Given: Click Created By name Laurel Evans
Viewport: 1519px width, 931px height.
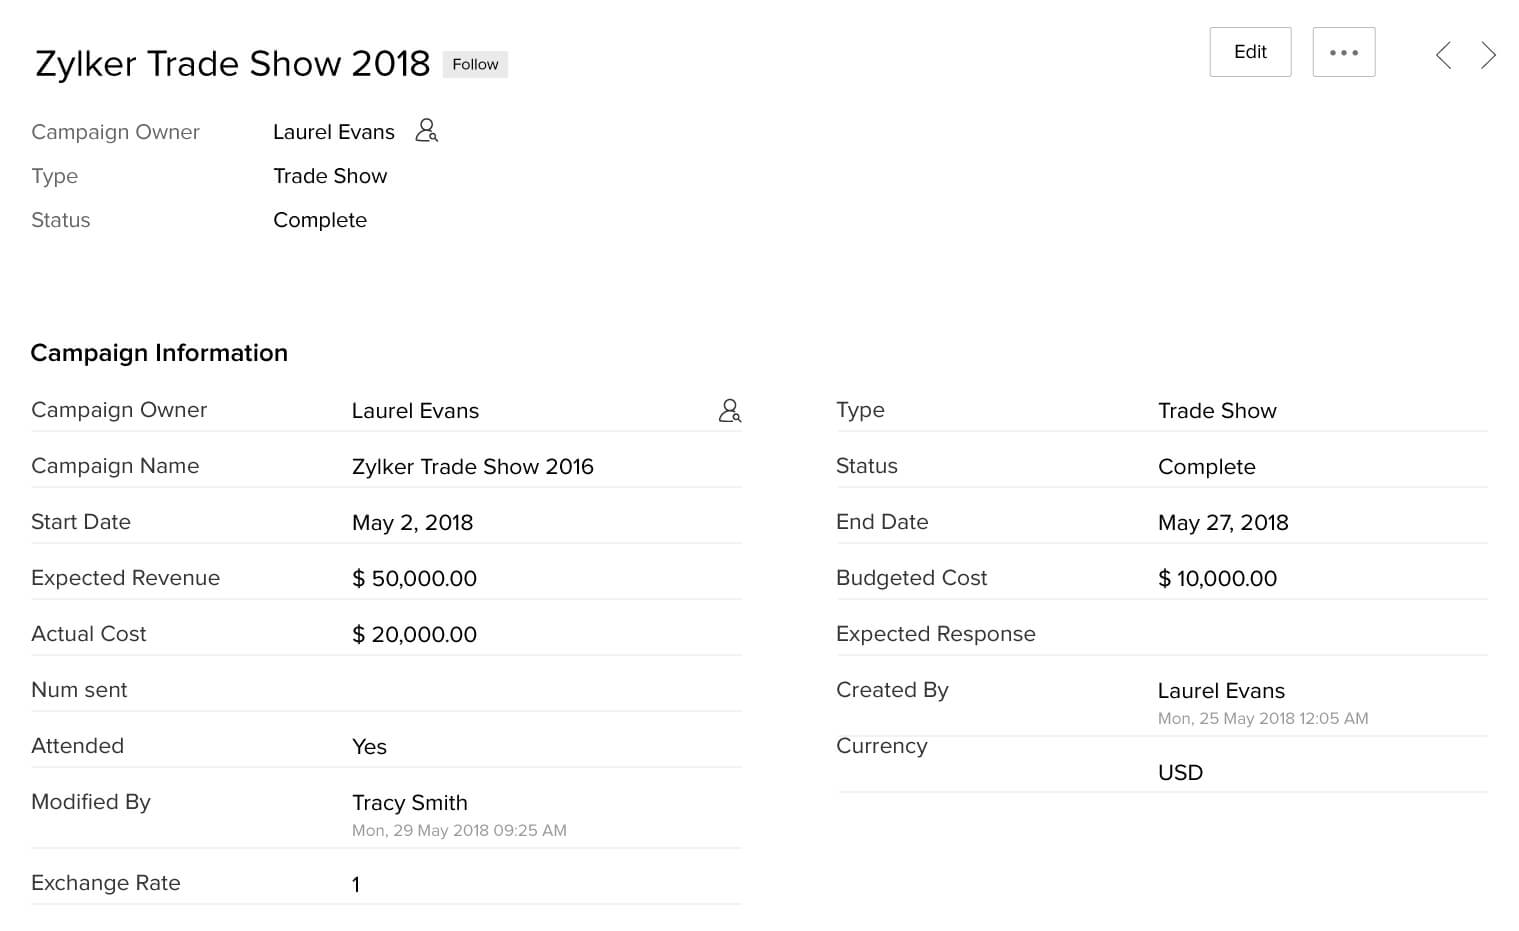Looking at the screenshot, I should pos(1221,691).
